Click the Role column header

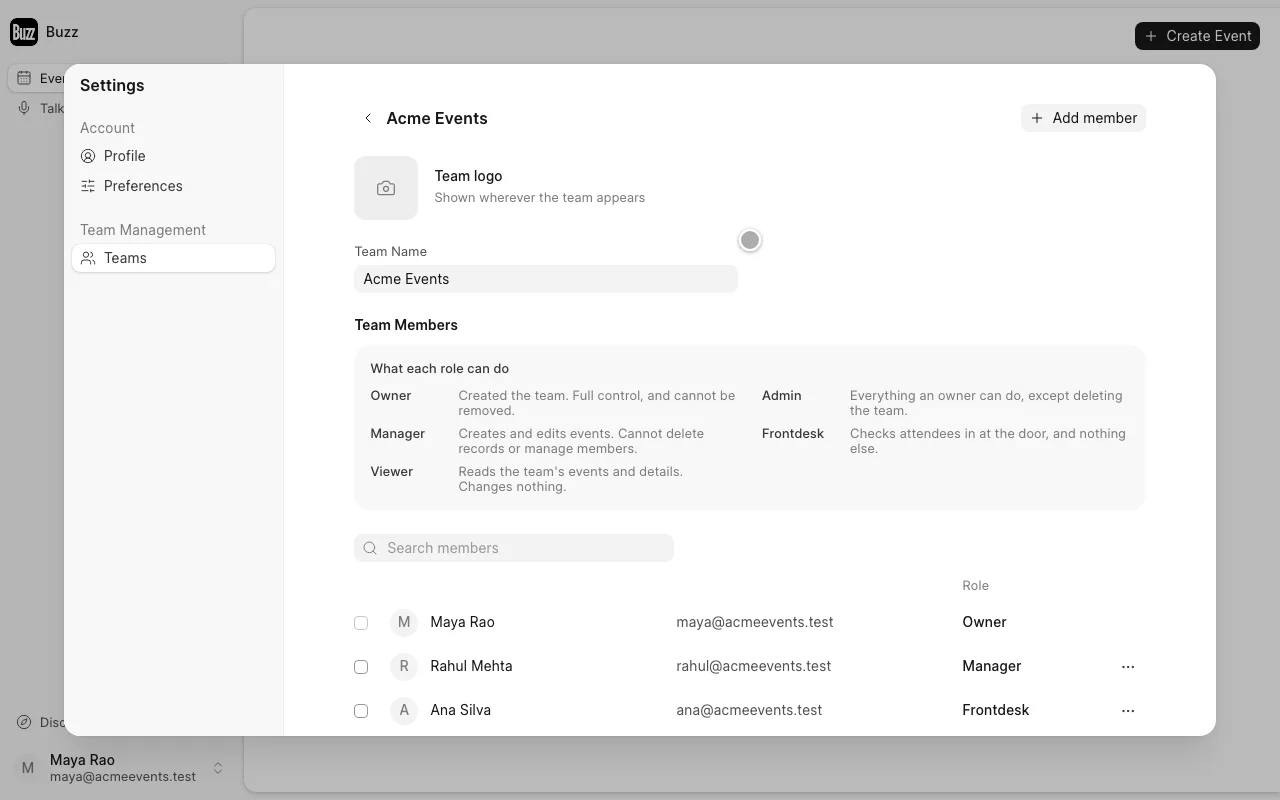click(975, 586)
